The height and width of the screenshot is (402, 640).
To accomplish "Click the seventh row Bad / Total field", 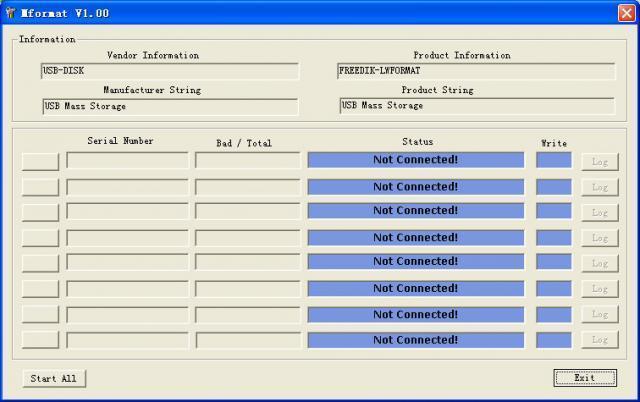I will [248, 315].
